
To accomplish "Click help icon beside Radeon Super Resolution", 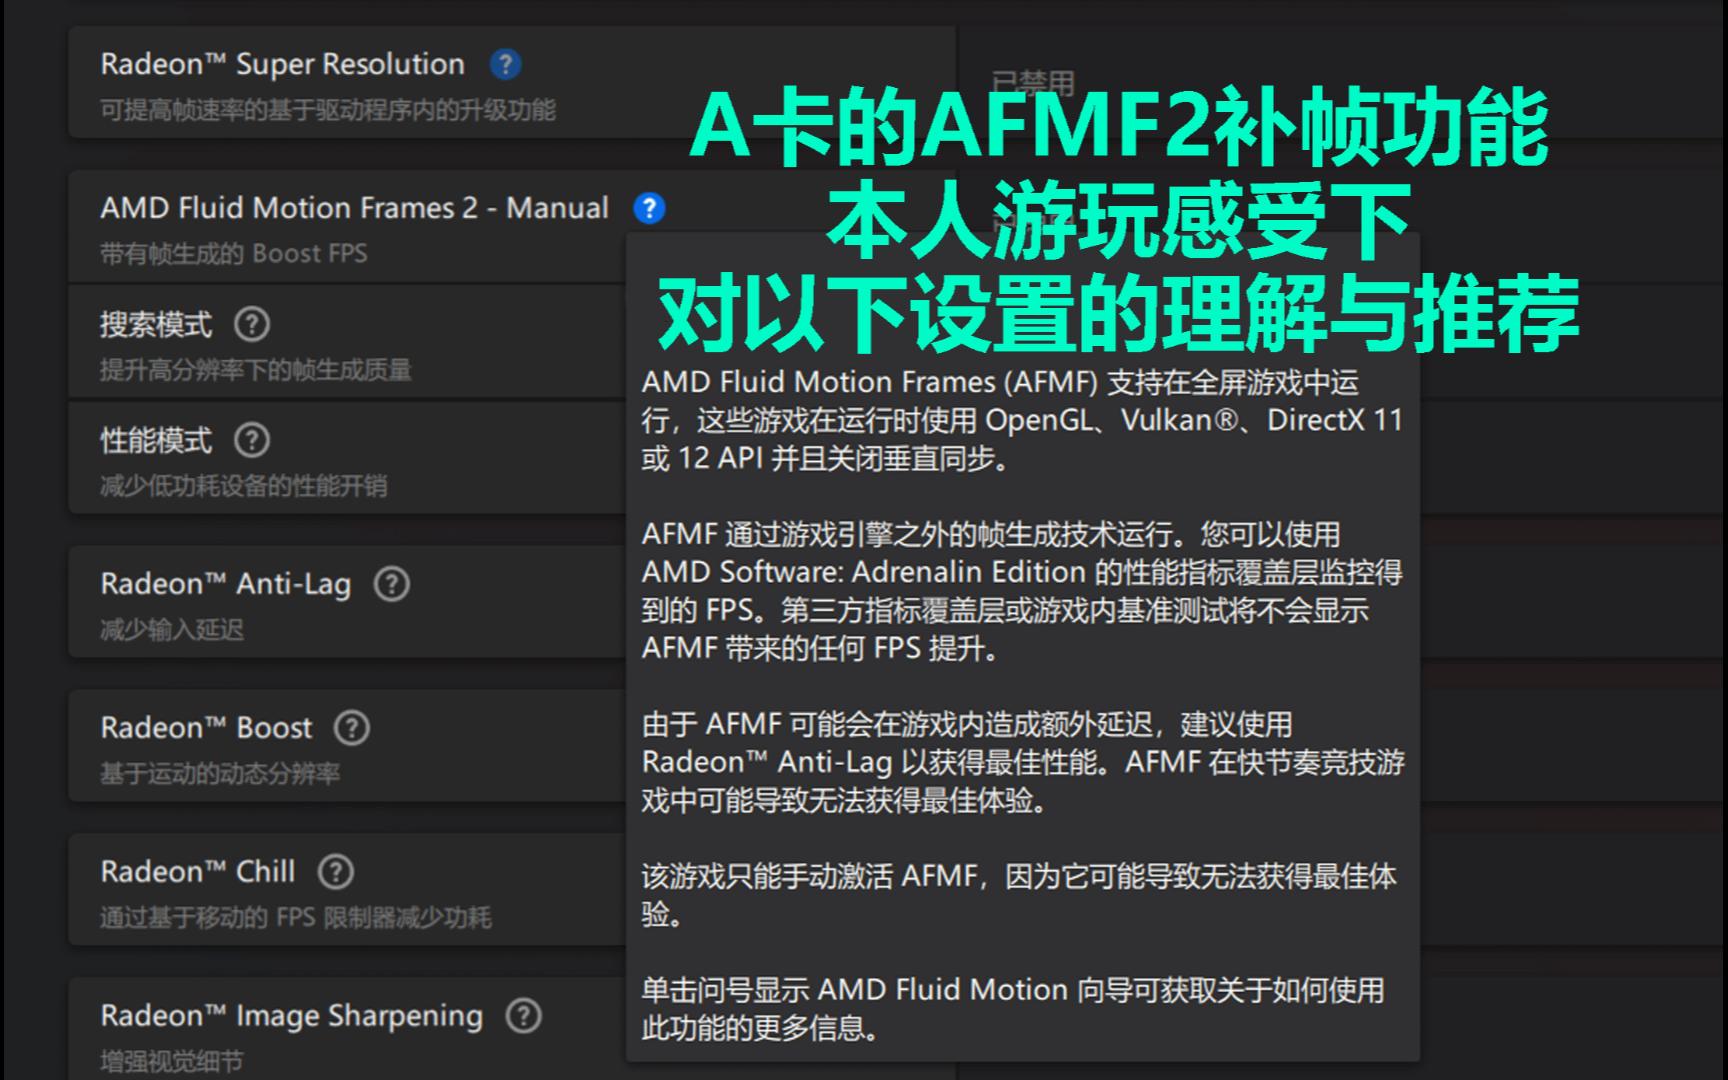I will pyautogui.click(x=505, y=64).
